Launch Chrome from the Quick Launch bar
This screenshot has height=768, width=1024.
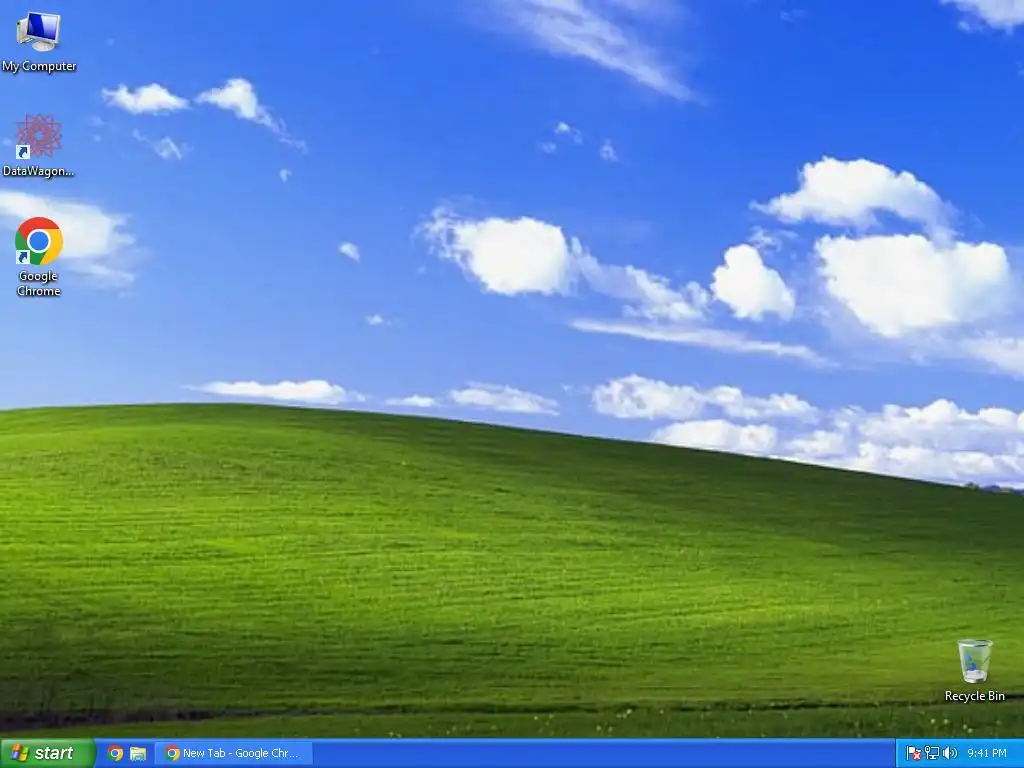[x=116, y=753]
